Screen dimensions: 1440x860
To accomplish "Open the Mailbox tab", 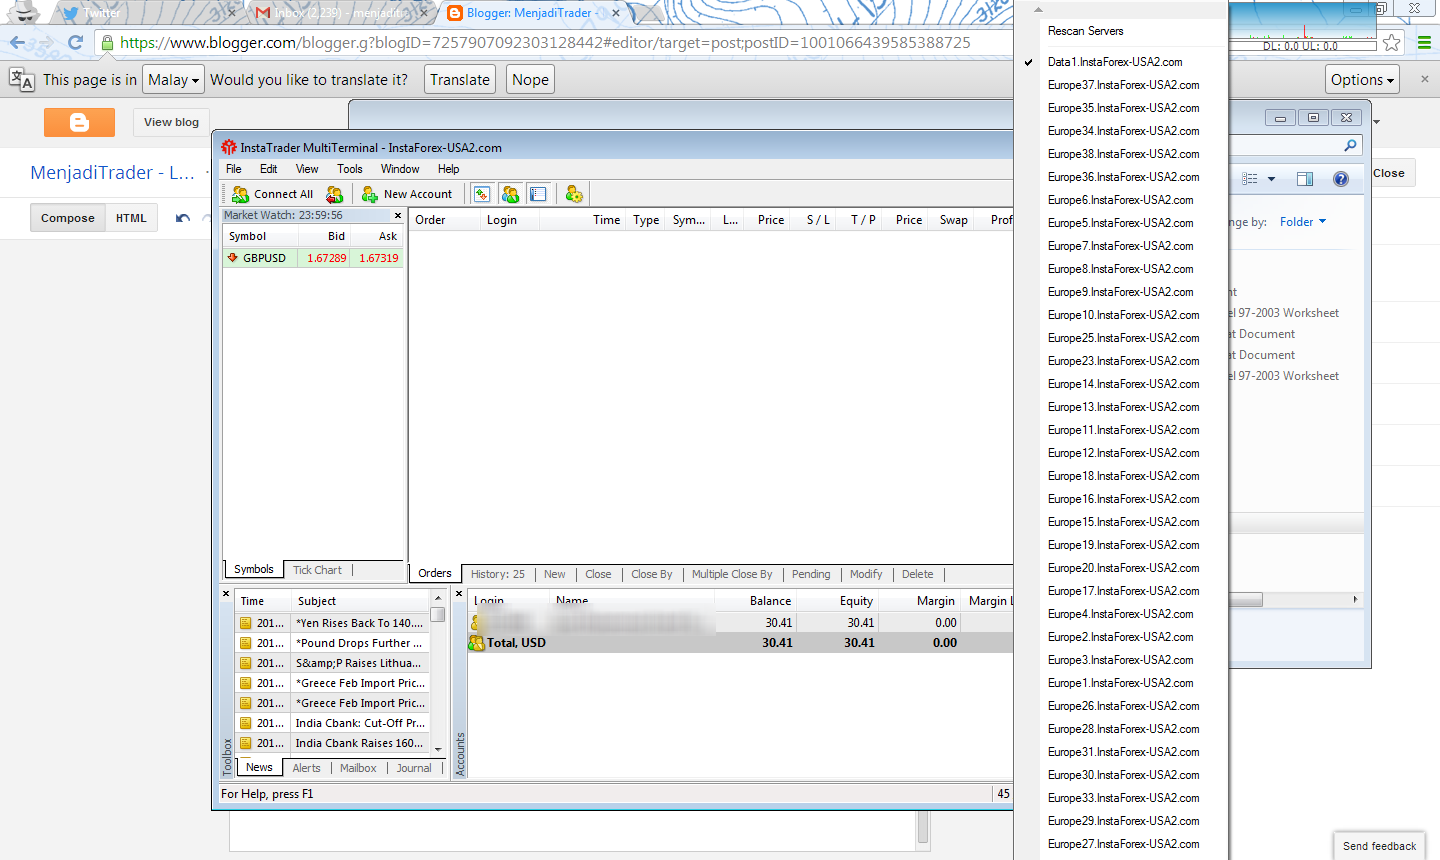I will pos(358,768).
